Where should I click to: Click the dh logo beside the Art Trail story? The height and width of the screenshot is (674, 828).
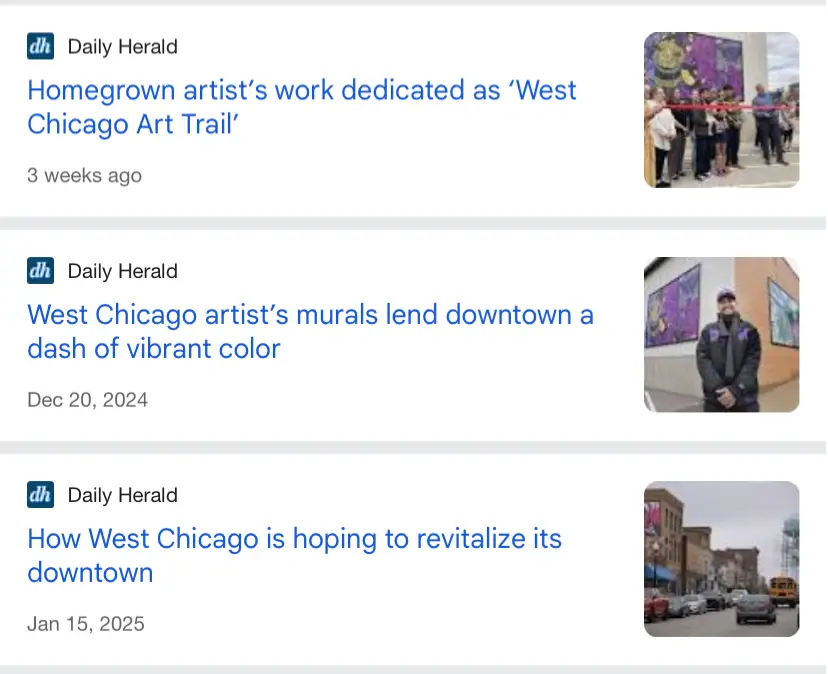pos(40,46)
